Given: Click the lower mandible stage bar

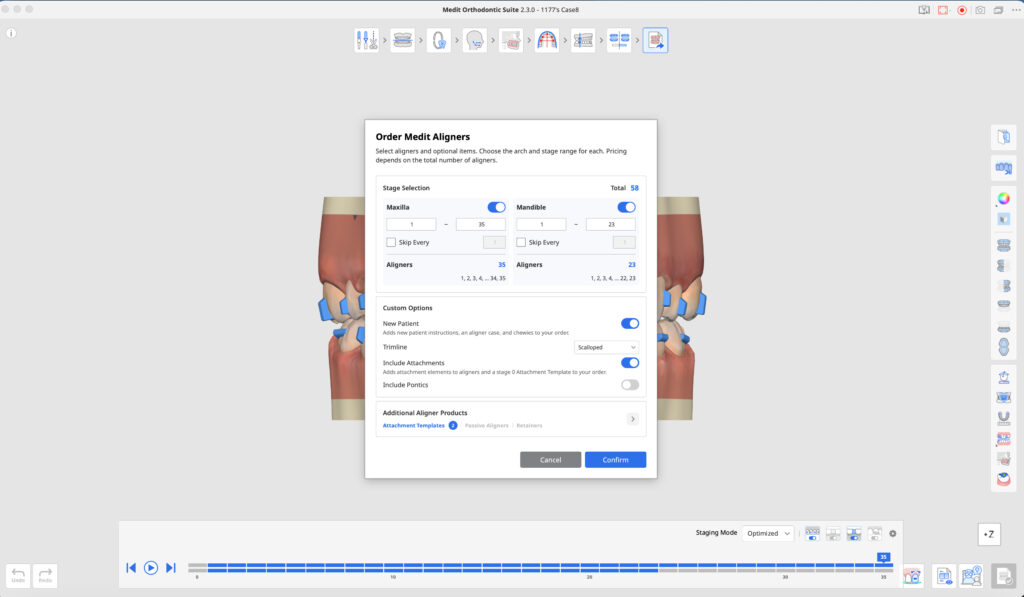Looking at the screenshot, I should tap(432, 570).
